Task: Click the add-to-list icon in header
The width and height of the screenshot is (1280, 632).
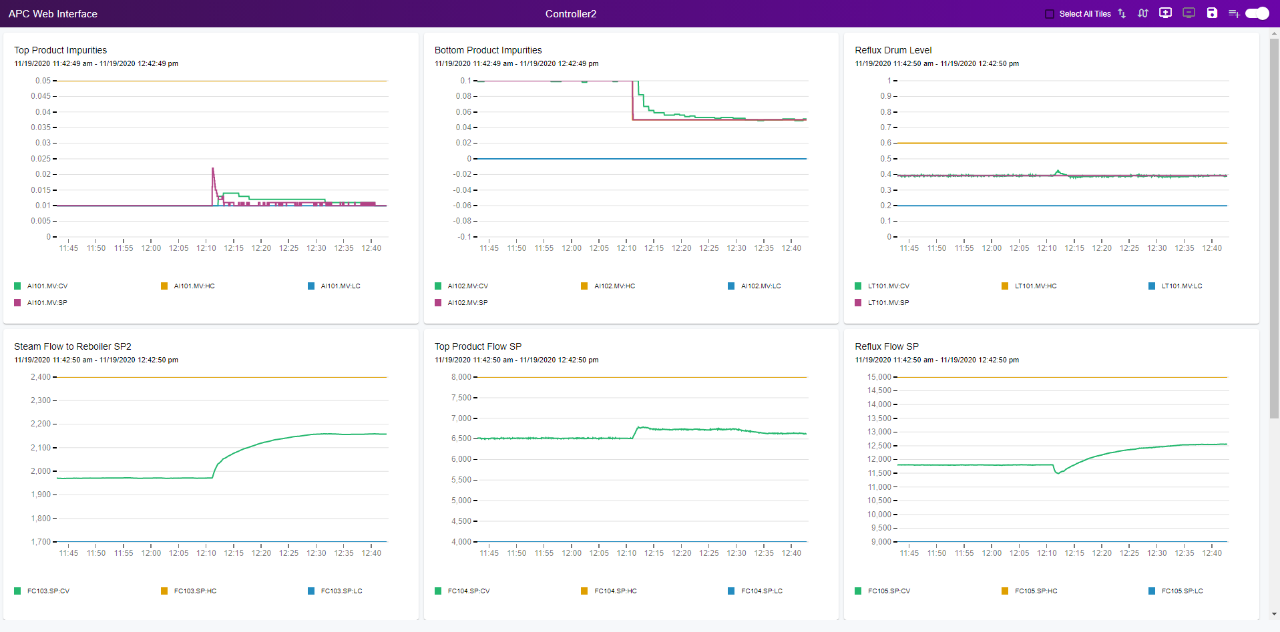Action: [1234, 14]
